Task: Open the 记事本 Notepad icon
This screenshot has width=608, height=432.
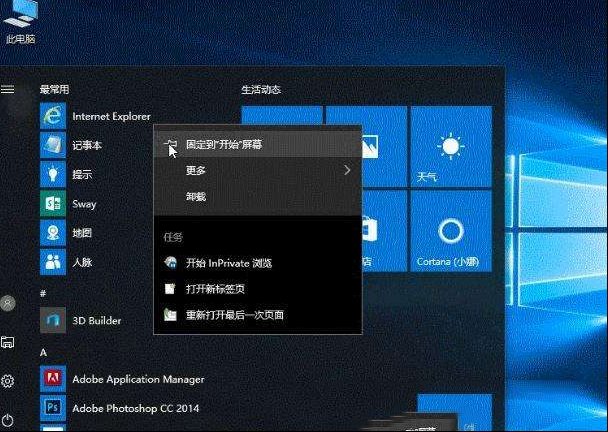Action: [53, 145]
